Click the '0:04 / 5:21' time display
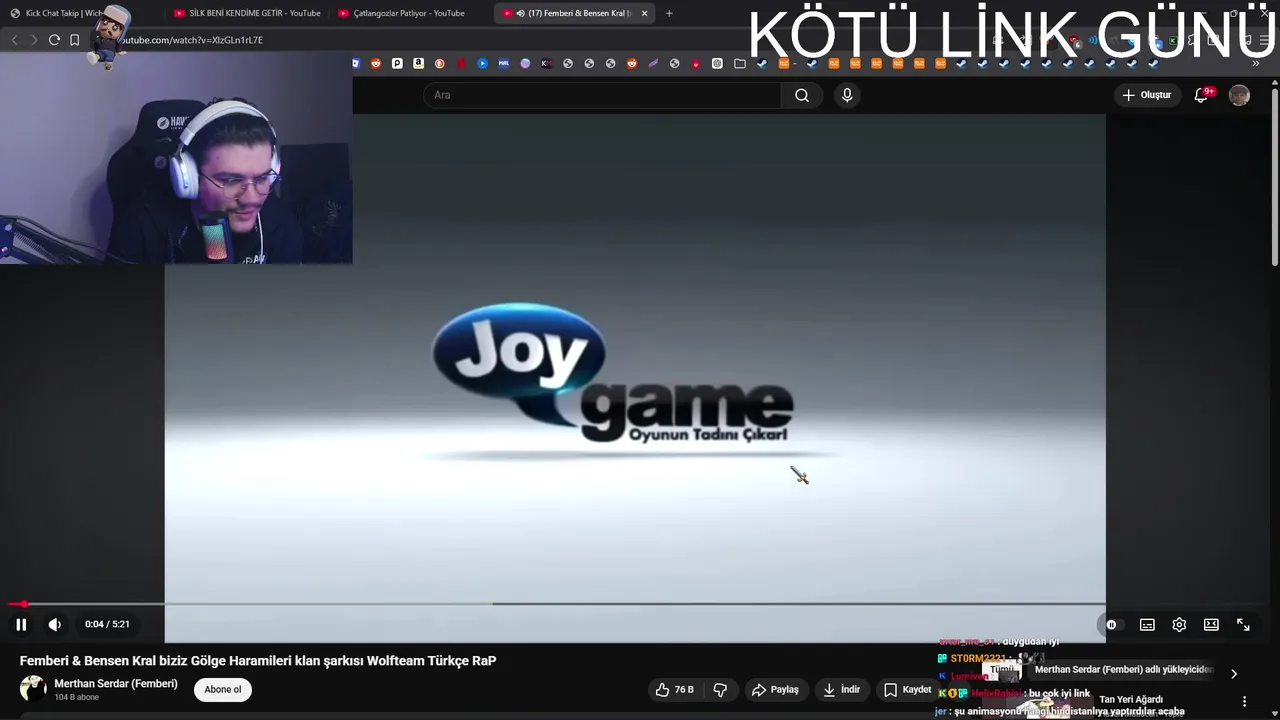The image size is (1280, 720). tap(107, 624)
